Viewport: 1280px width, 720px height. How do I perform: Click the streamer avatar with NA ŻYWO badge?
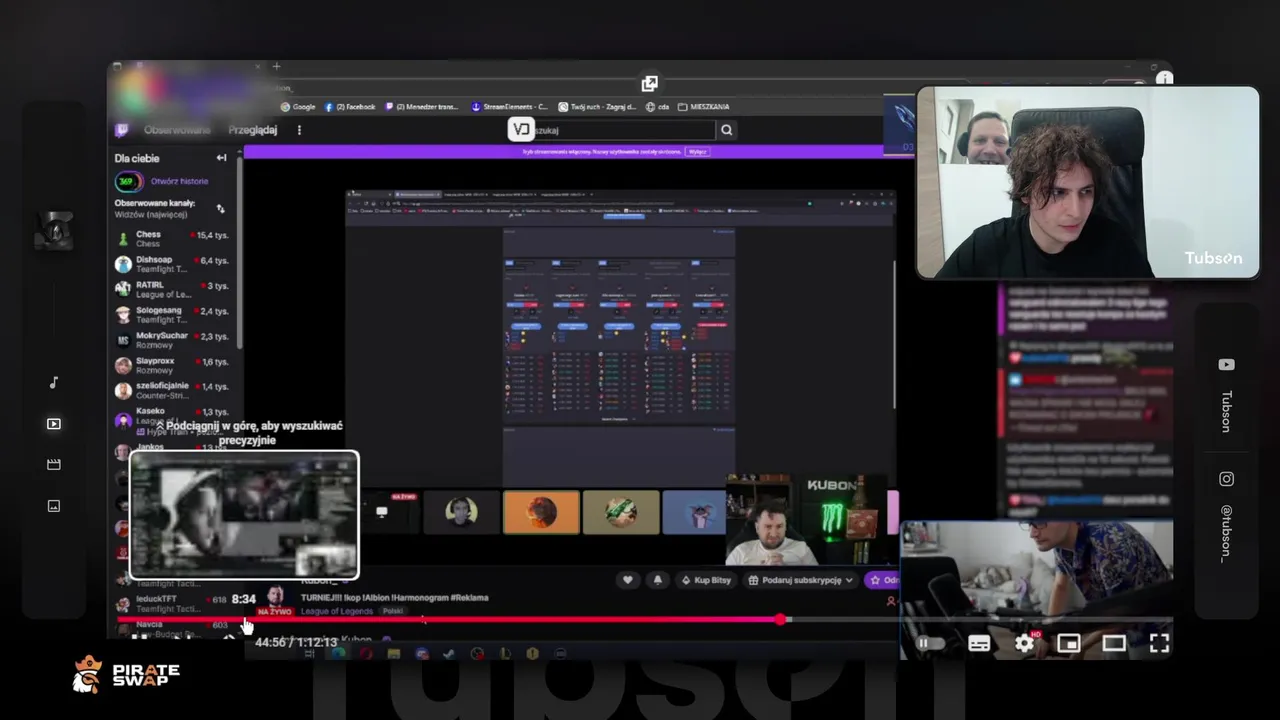coord(274,599)
